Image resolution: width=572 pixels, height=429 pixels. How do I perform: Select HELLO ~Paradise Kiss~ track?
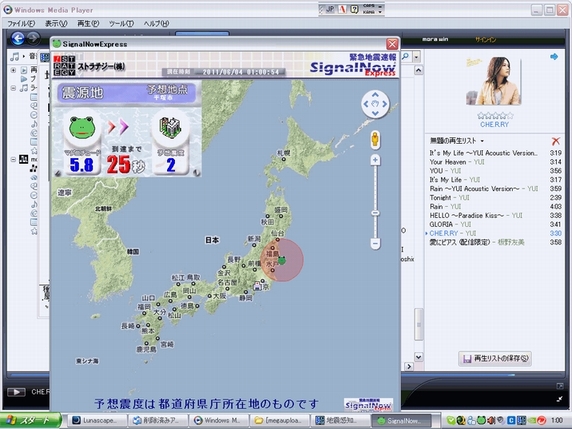click(x=495, y=215)
